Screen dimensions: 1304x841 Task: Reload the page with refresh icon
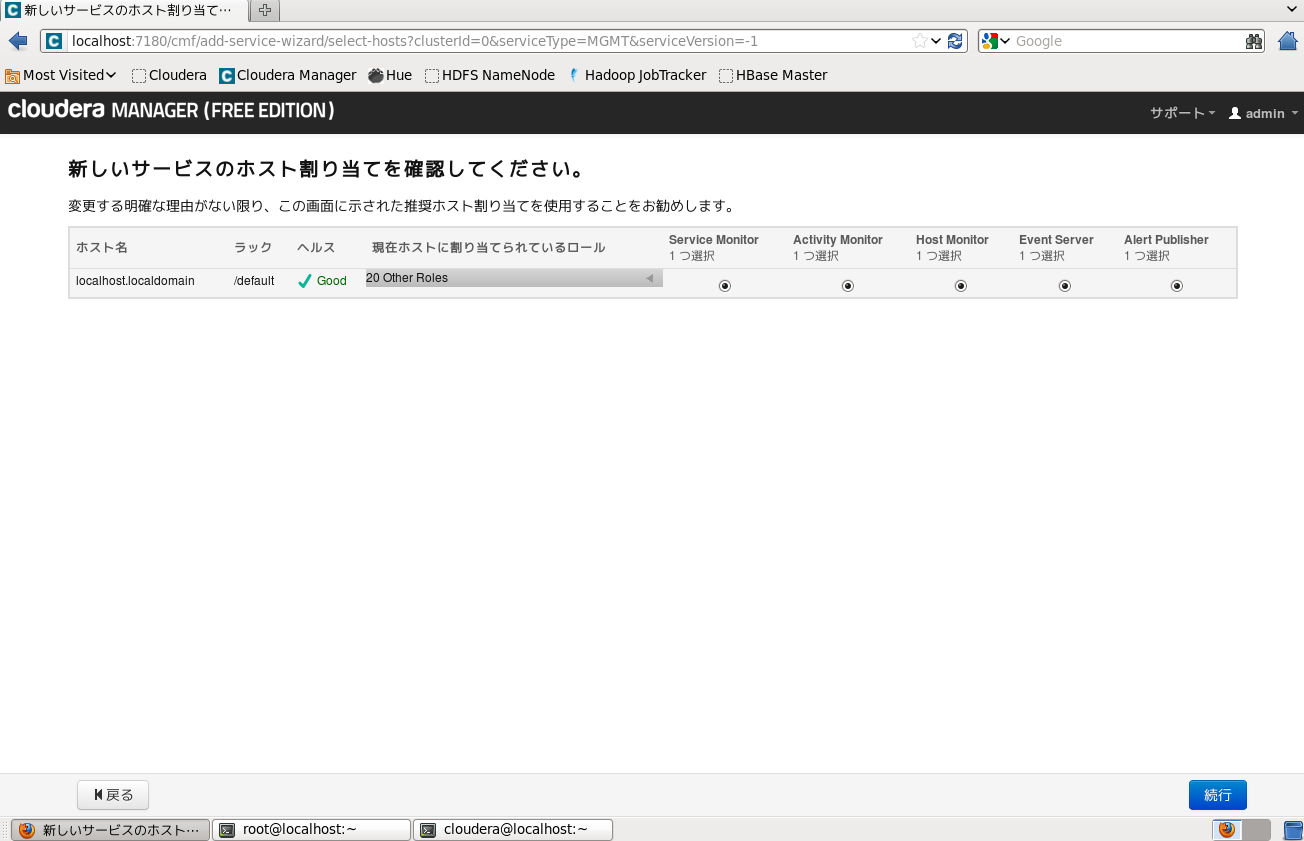click(956, 41)
